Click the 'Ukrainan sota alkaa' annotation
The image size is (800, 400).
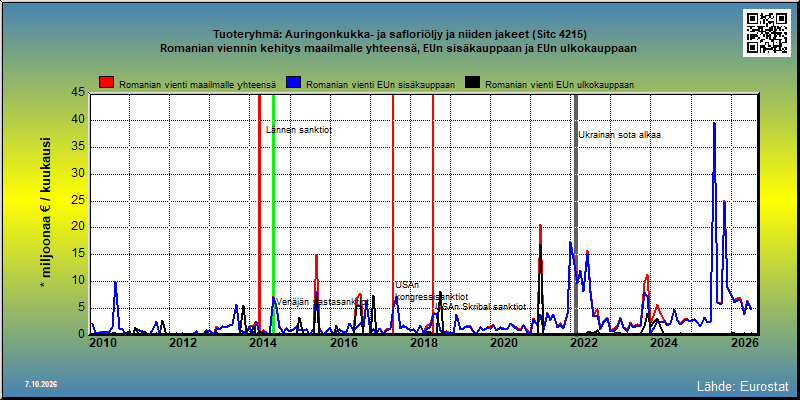pyautogui.click(x=619, y=135)
